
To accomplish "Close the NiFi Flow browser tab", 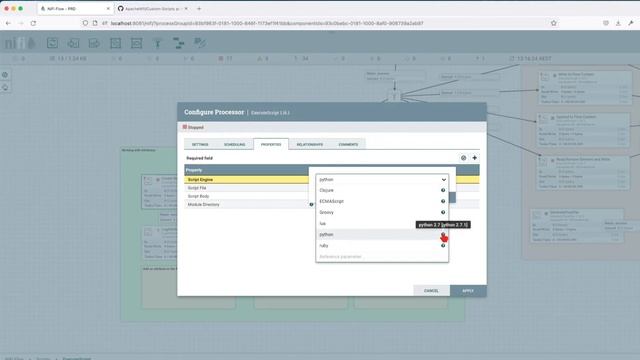I will pyautogui.click(x=108, y=9).
